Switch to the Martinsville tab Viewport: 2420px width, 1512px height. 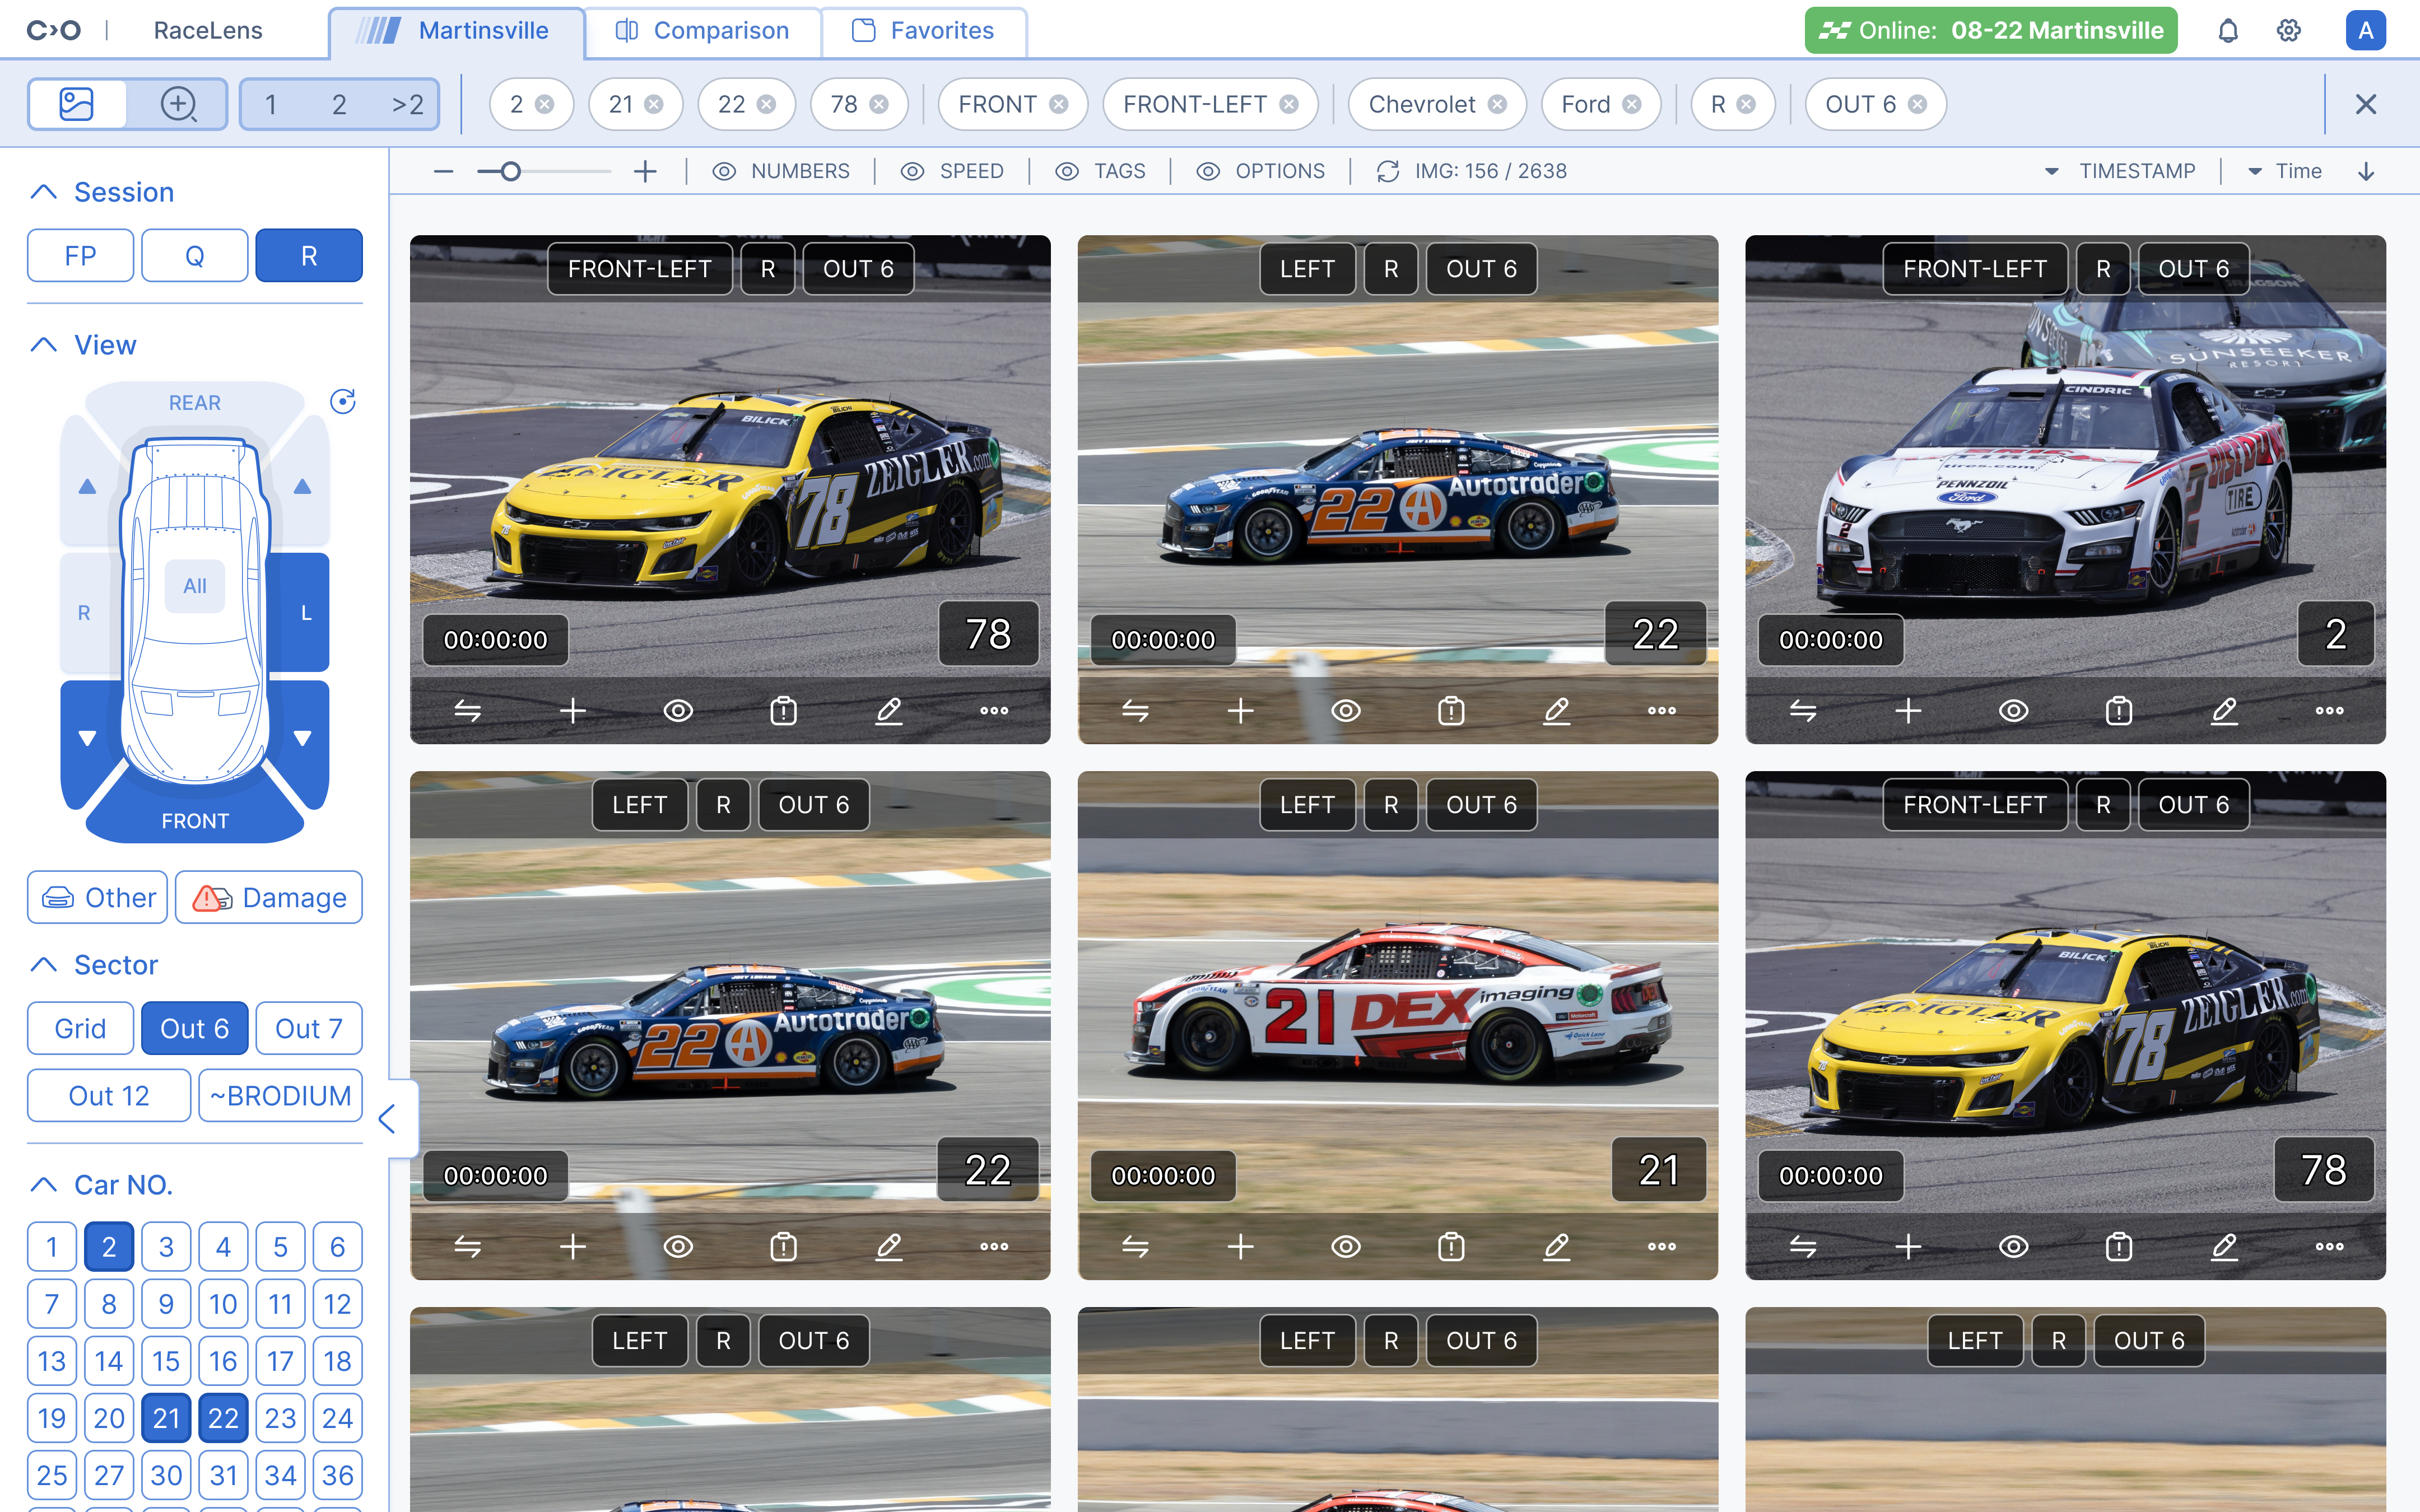(x=457, y=31)
